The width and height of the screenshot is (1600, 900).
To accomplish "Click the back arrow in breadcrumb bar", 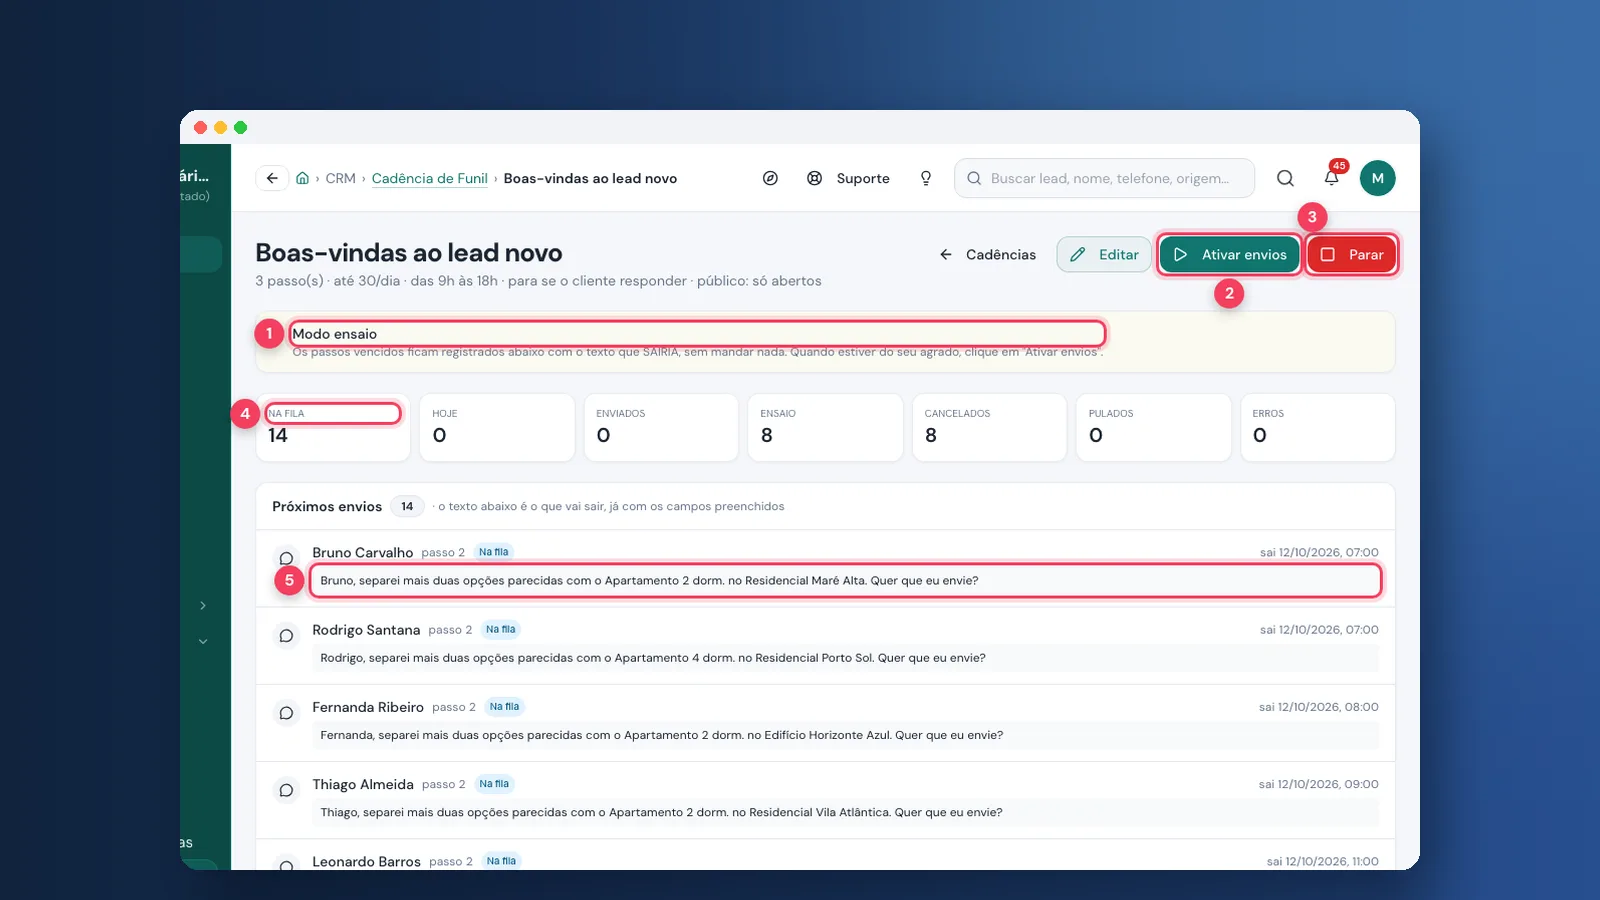I will tap(272, 178).
